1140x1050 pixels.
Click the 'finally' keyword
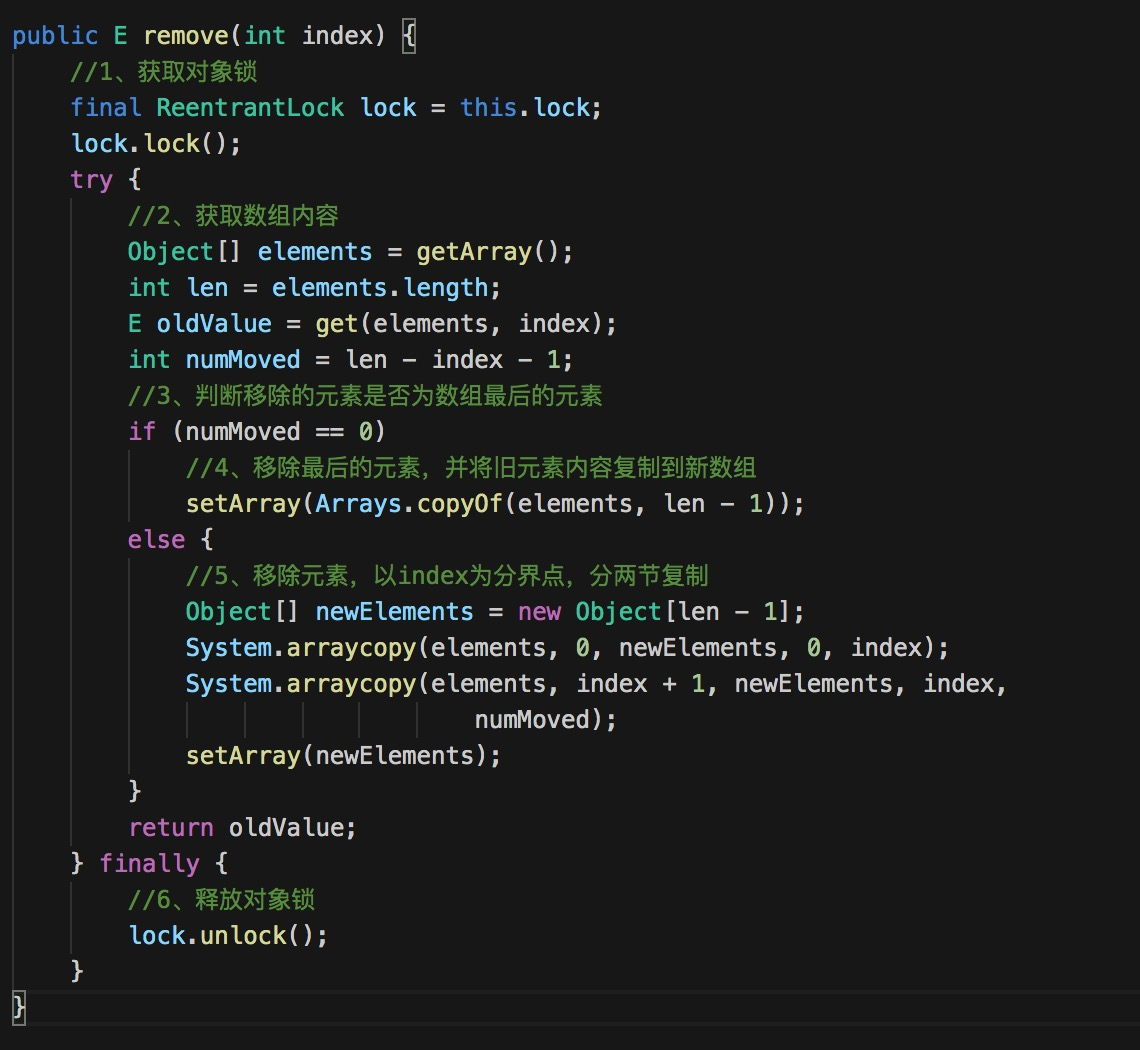tap(149, 864)
